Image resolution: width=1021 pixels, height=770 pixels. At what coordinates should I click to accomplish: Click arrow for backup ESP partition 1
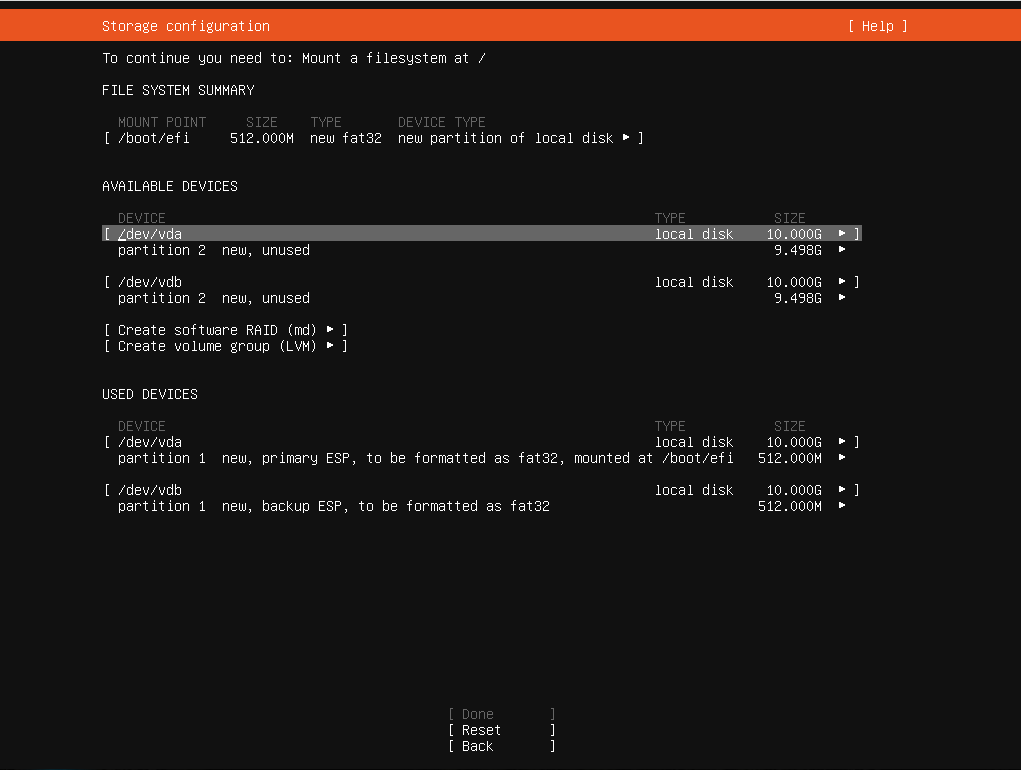point(842,506)
